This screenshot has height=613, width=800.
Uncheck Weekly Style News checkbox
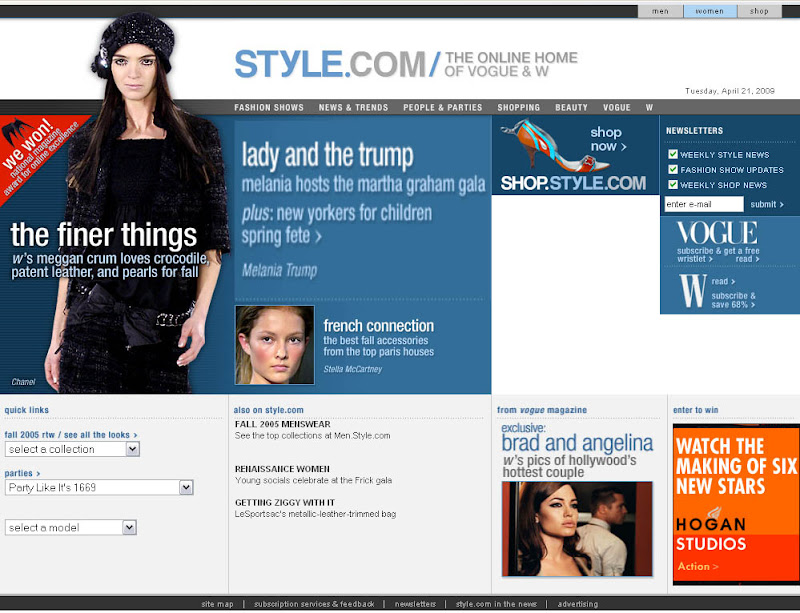(x=673, y=154)
